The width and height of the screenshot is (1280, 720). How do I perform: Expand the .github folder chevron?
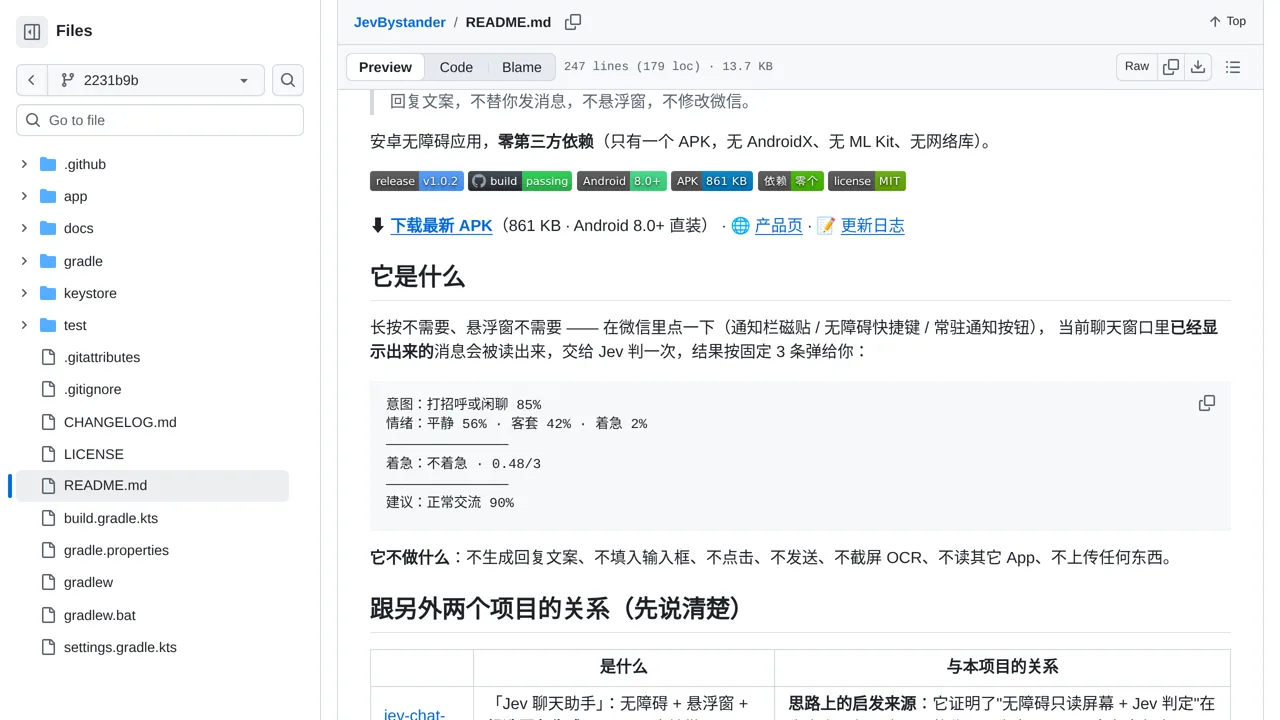click(x=24, y=164)
